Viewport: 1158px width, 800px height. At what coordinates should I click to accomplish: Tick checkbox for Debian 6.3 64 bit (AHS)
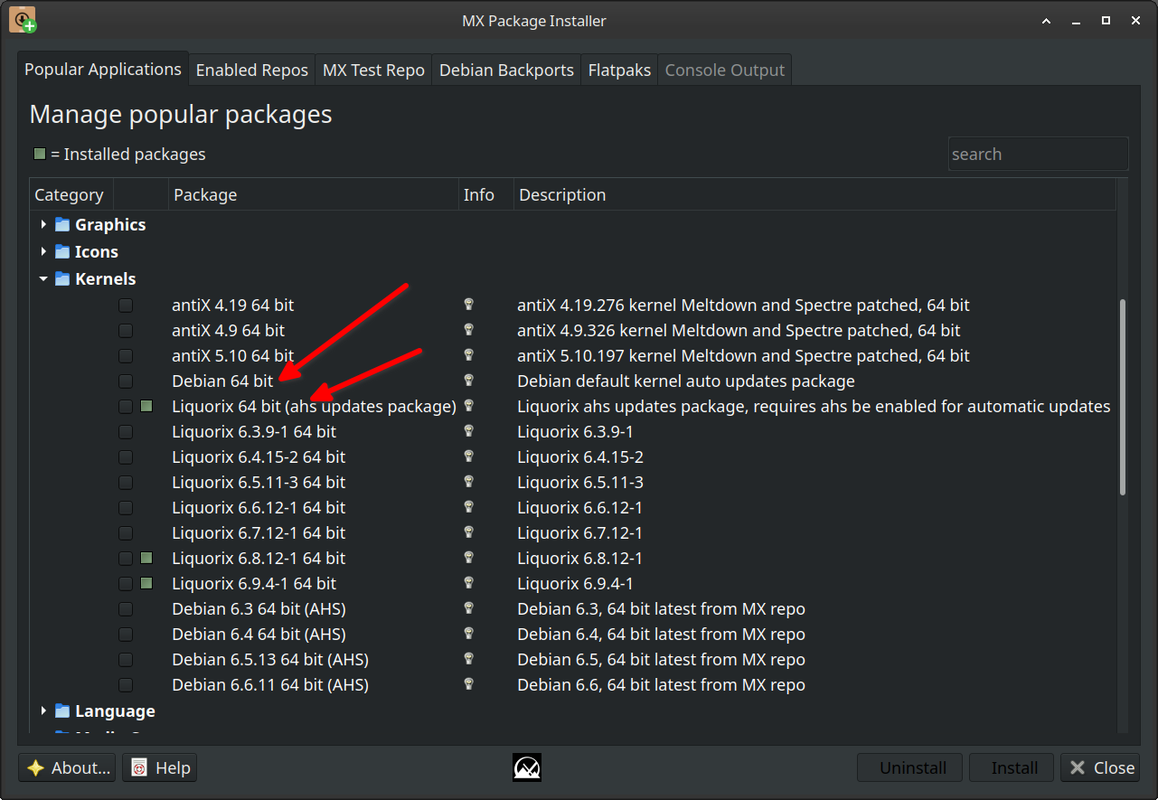[126, 609]
